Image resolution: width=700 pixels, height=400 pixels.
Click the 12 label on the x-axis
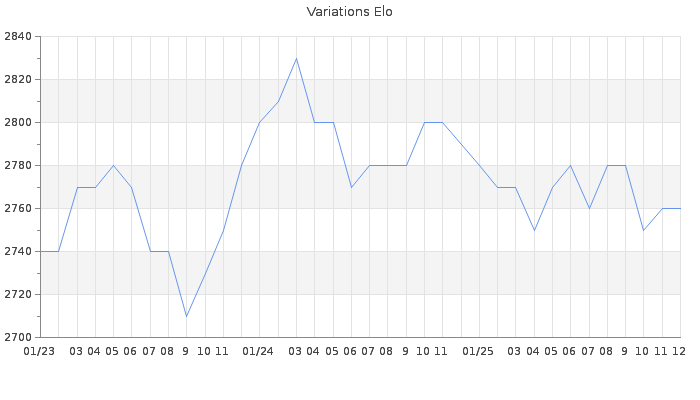point(679,352)
